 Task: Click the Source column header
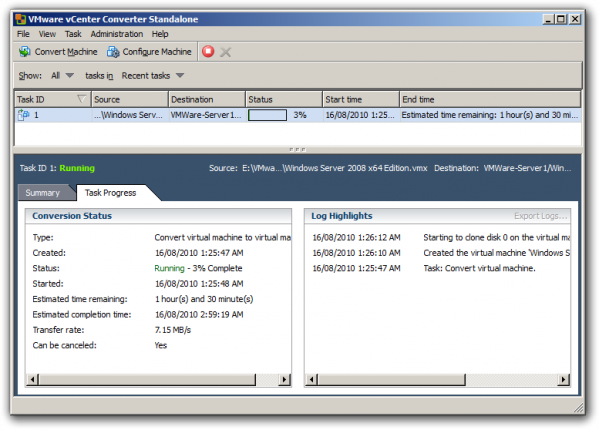coord(130,100)
